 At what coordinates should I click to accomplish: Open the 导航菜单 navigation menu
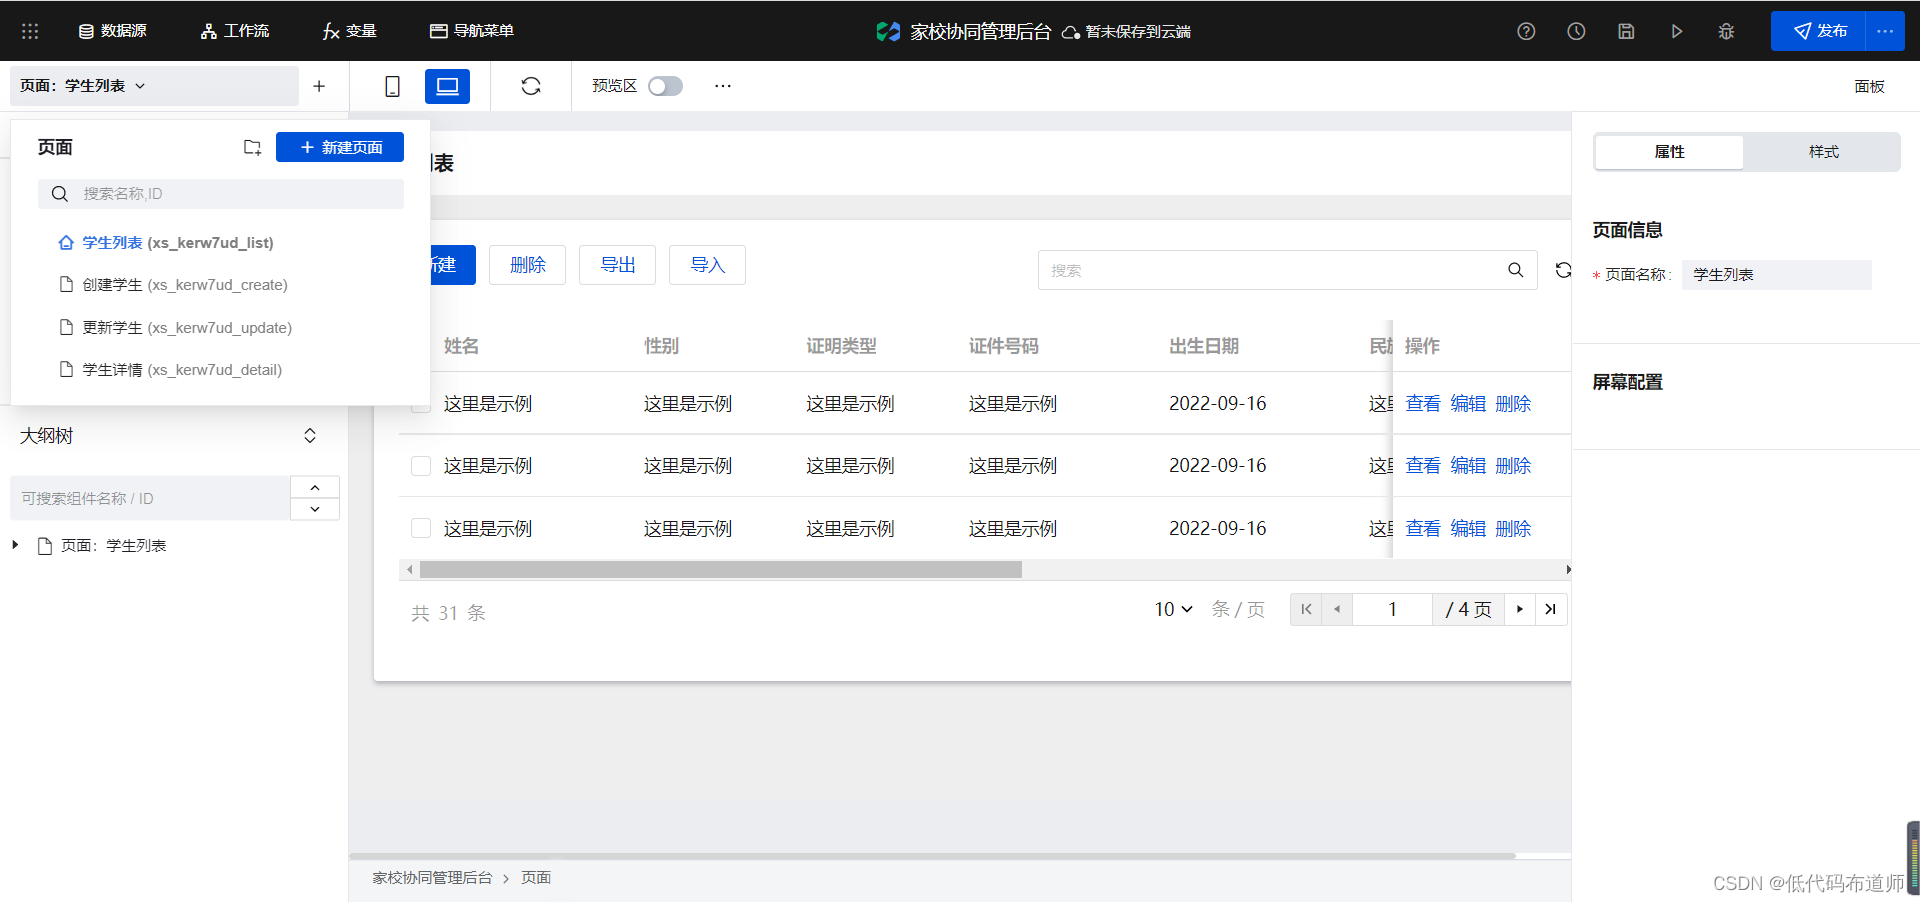coord(472,31)
